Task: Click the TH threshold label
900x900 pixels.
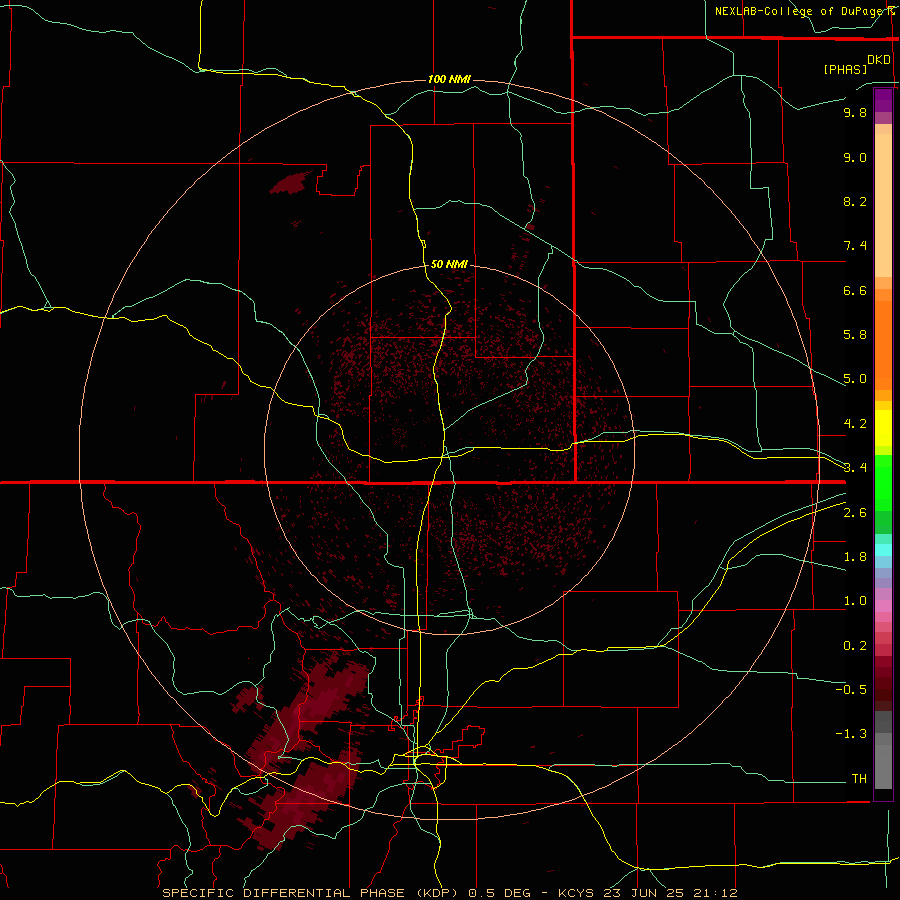Action: pos(859,779)
